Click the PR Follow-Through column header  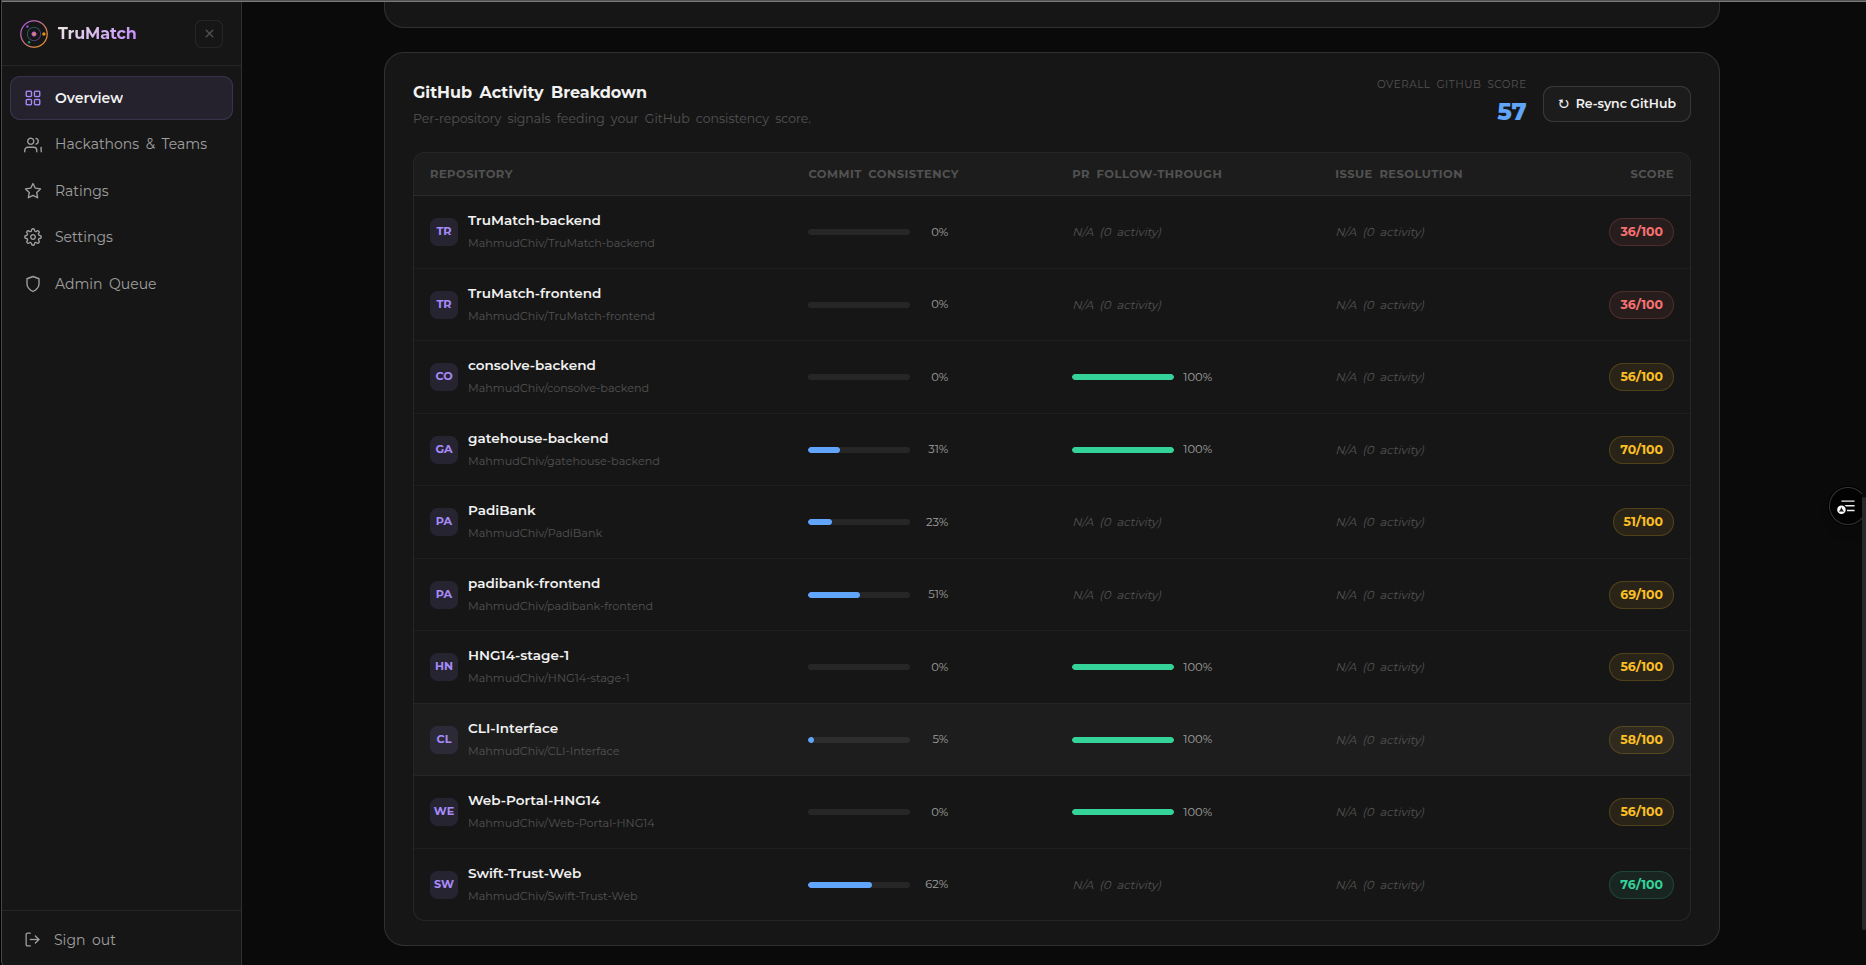[x=1147, y=175]
